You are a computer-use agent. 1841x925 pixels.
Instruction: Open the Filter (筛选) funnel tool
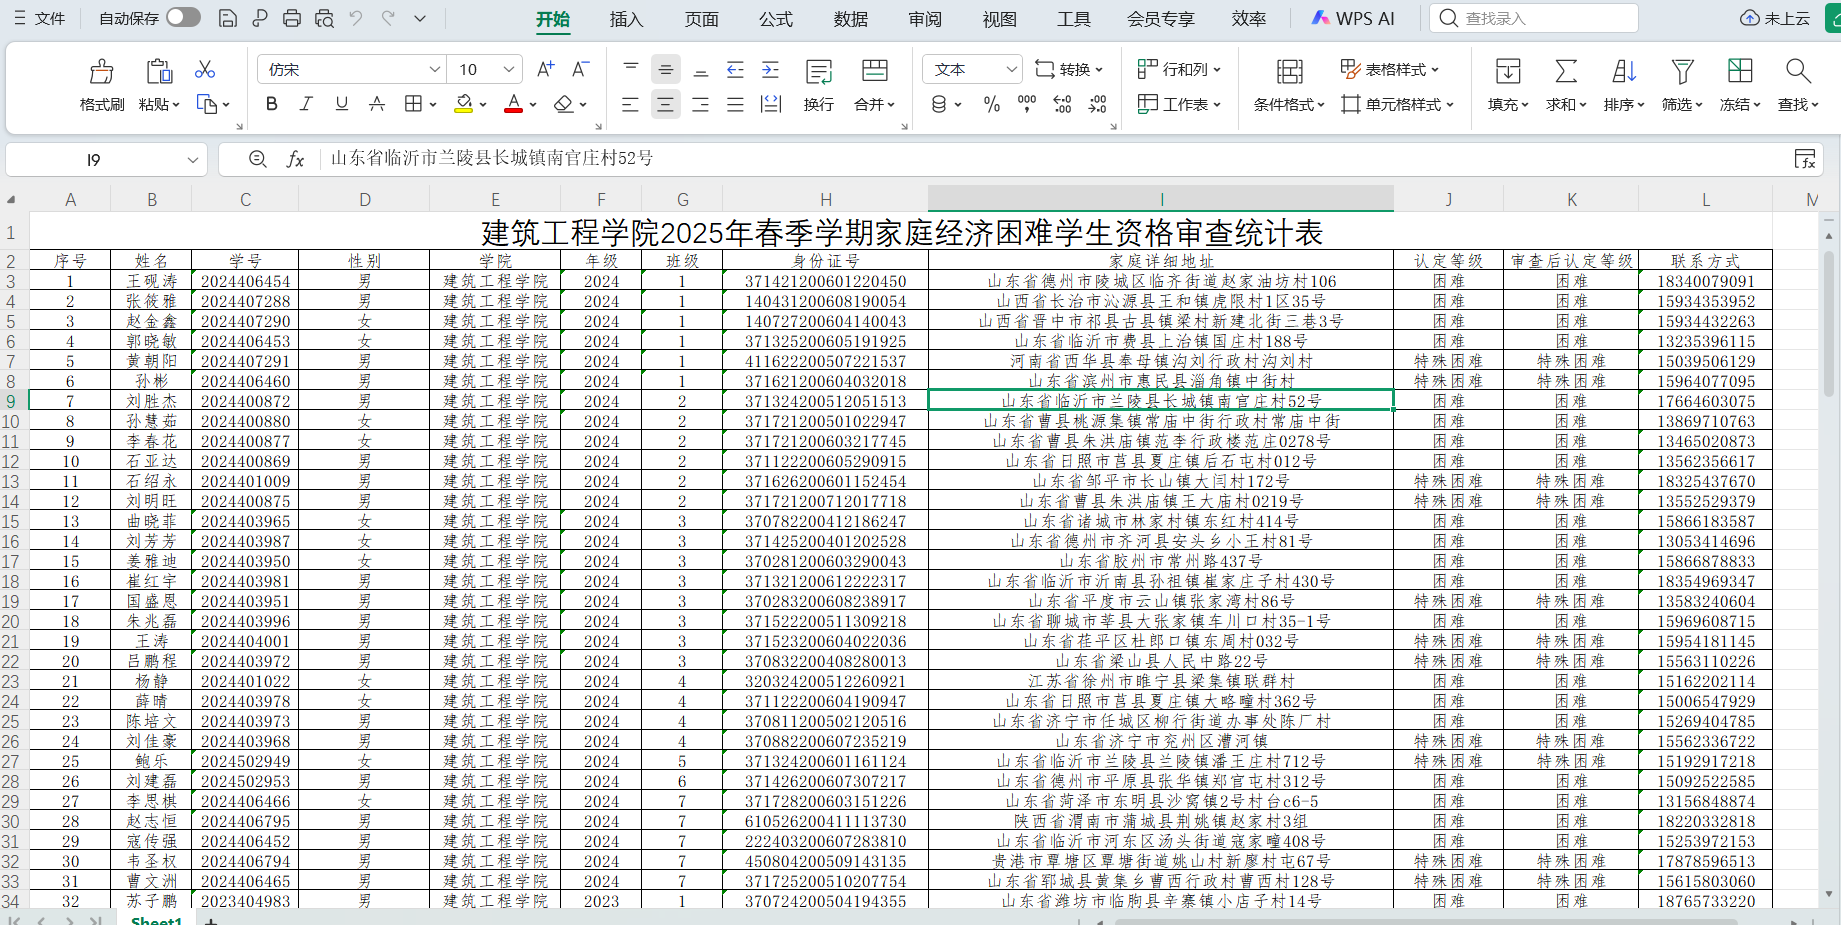(x=1682, y=72)
